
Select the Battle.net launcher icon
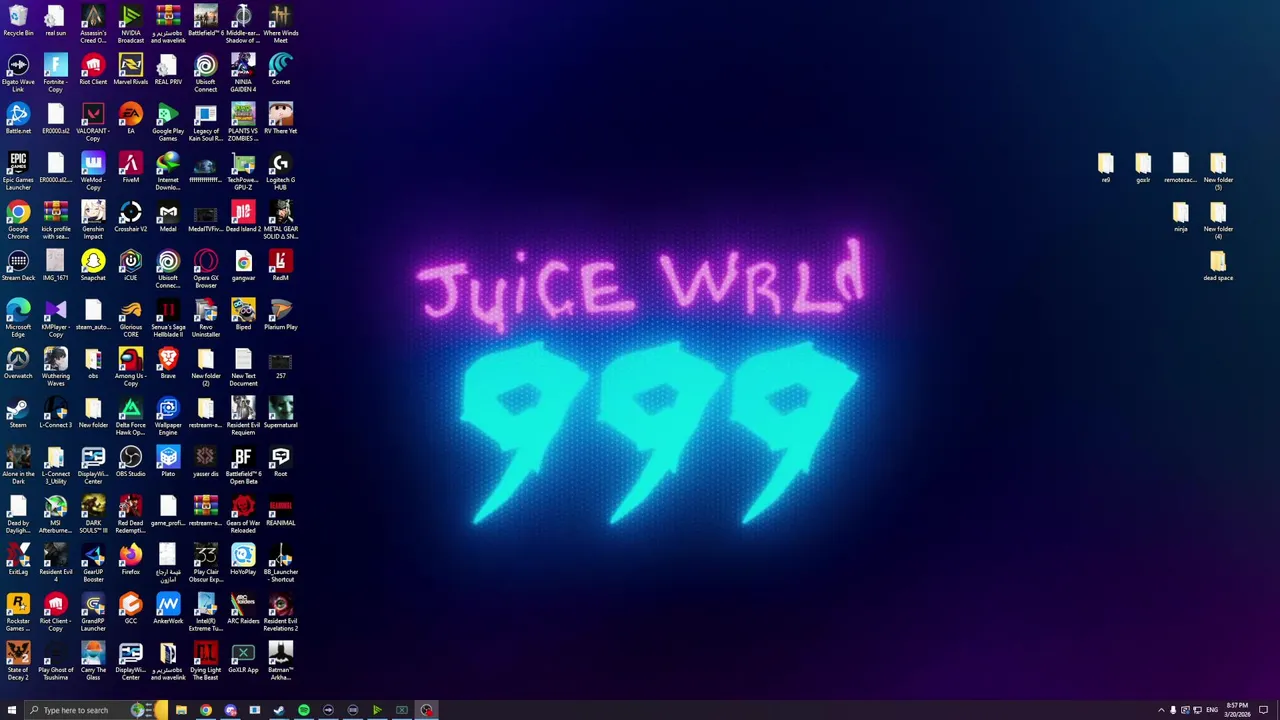click(x=18, y=119)
